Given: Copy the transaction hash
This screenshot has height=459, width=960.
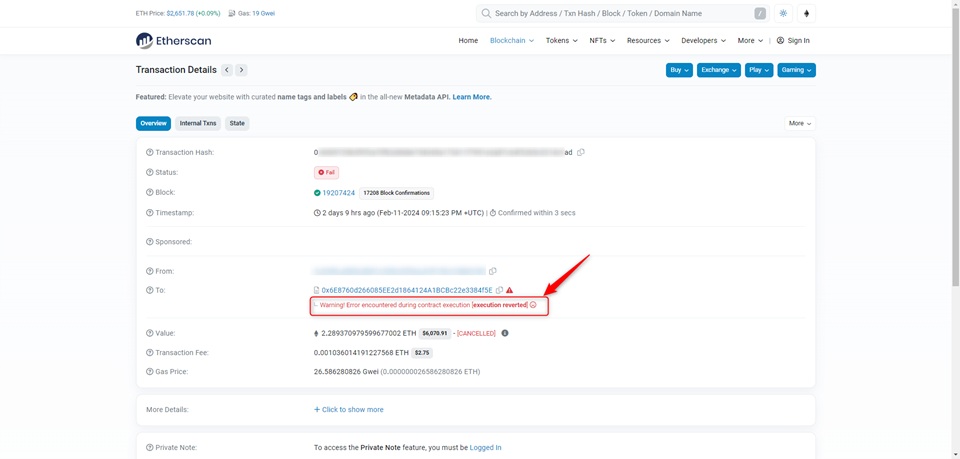Looking at the screenshot, I should (x=581, y=153).
